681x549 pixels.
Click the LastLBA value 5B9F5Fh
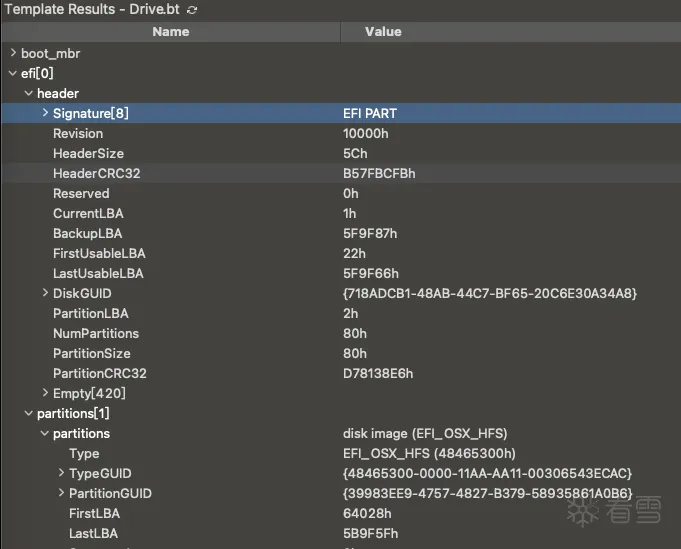click(x=370, y=533)
